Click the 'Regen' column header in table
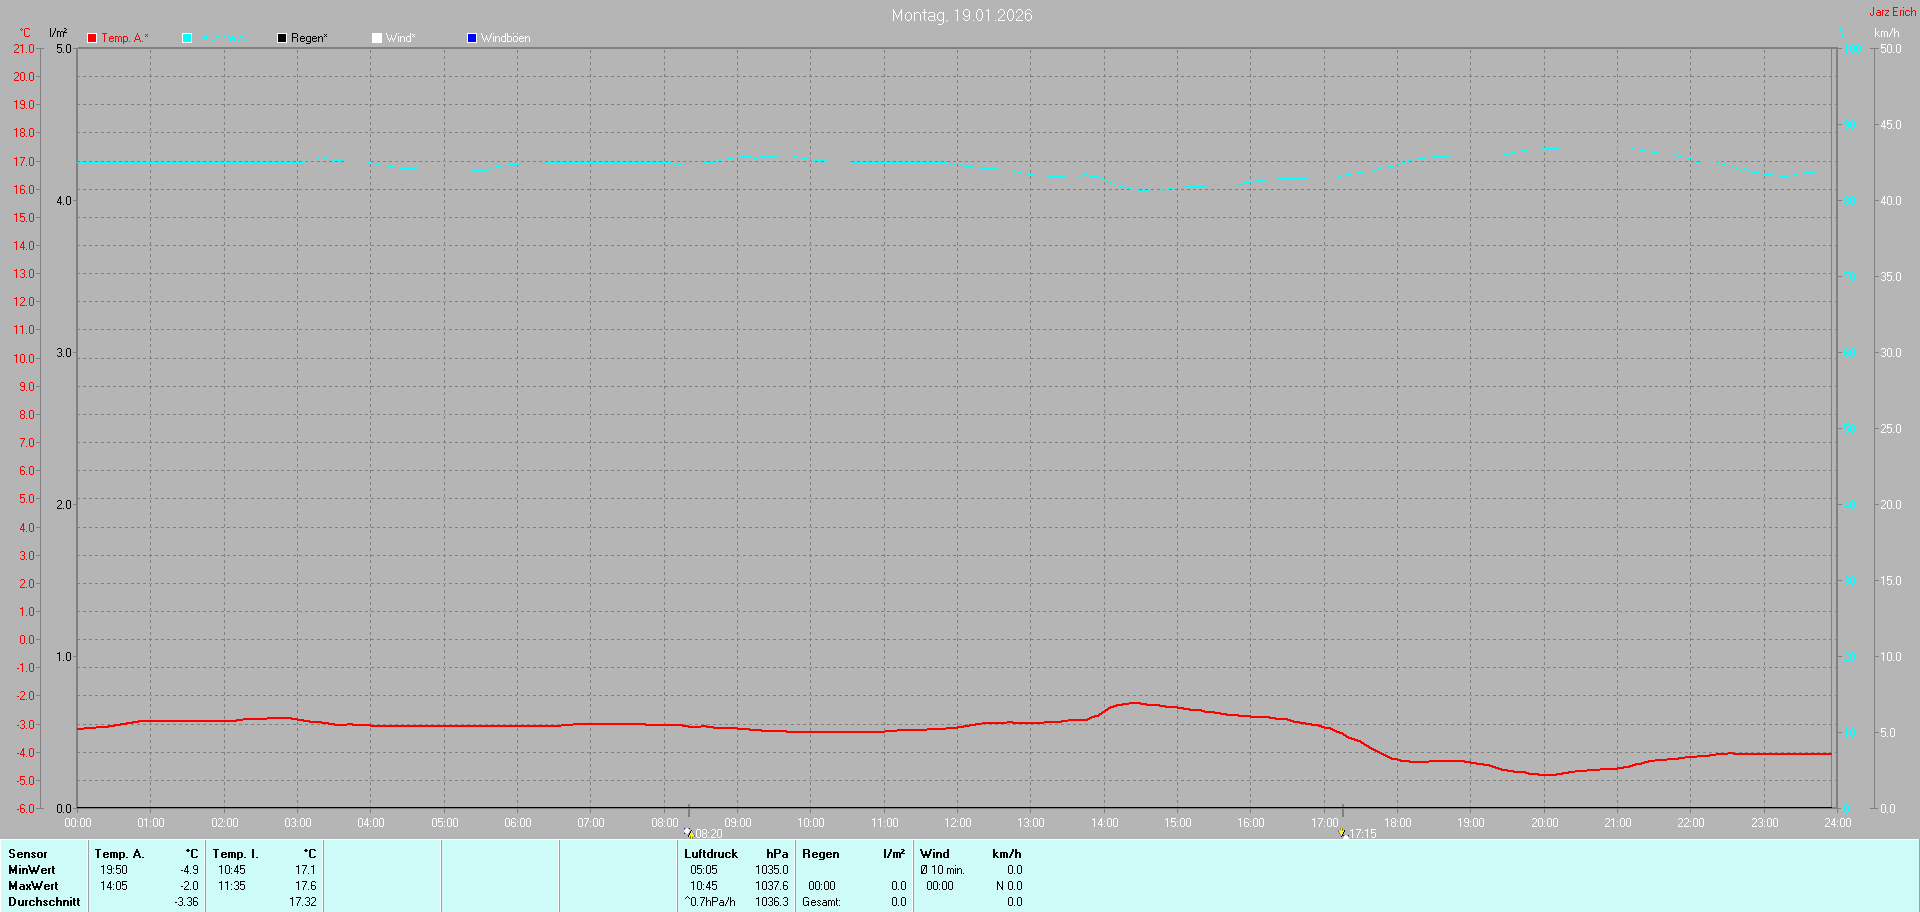The width and height of the screenshot is (1920, 912). point(821,854)
